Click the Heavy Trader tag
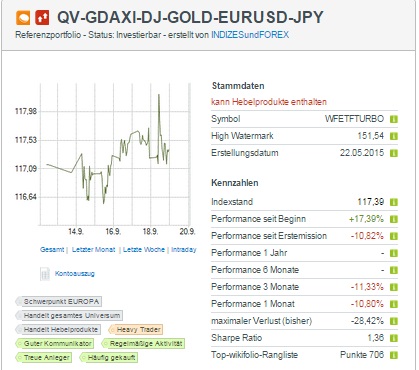Viewport: 419px width, 370px height. click(136, 330)
